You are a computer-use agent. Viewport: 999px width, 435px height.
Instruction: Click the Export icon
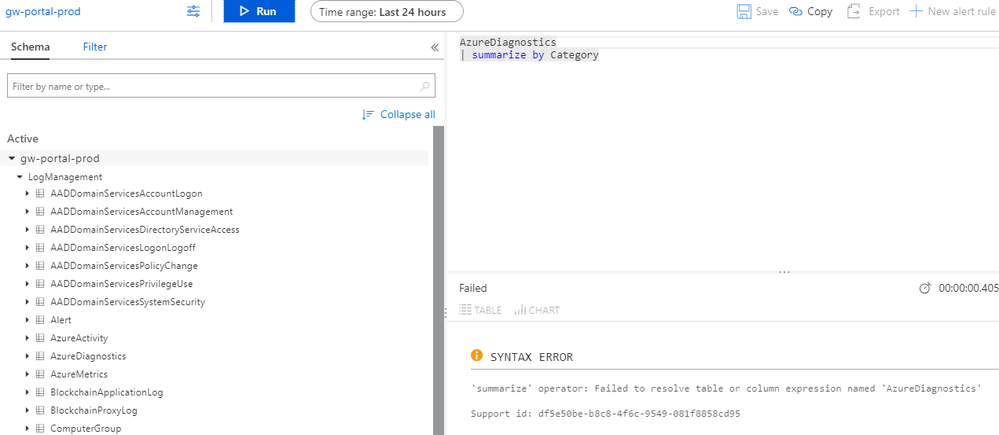854,12
